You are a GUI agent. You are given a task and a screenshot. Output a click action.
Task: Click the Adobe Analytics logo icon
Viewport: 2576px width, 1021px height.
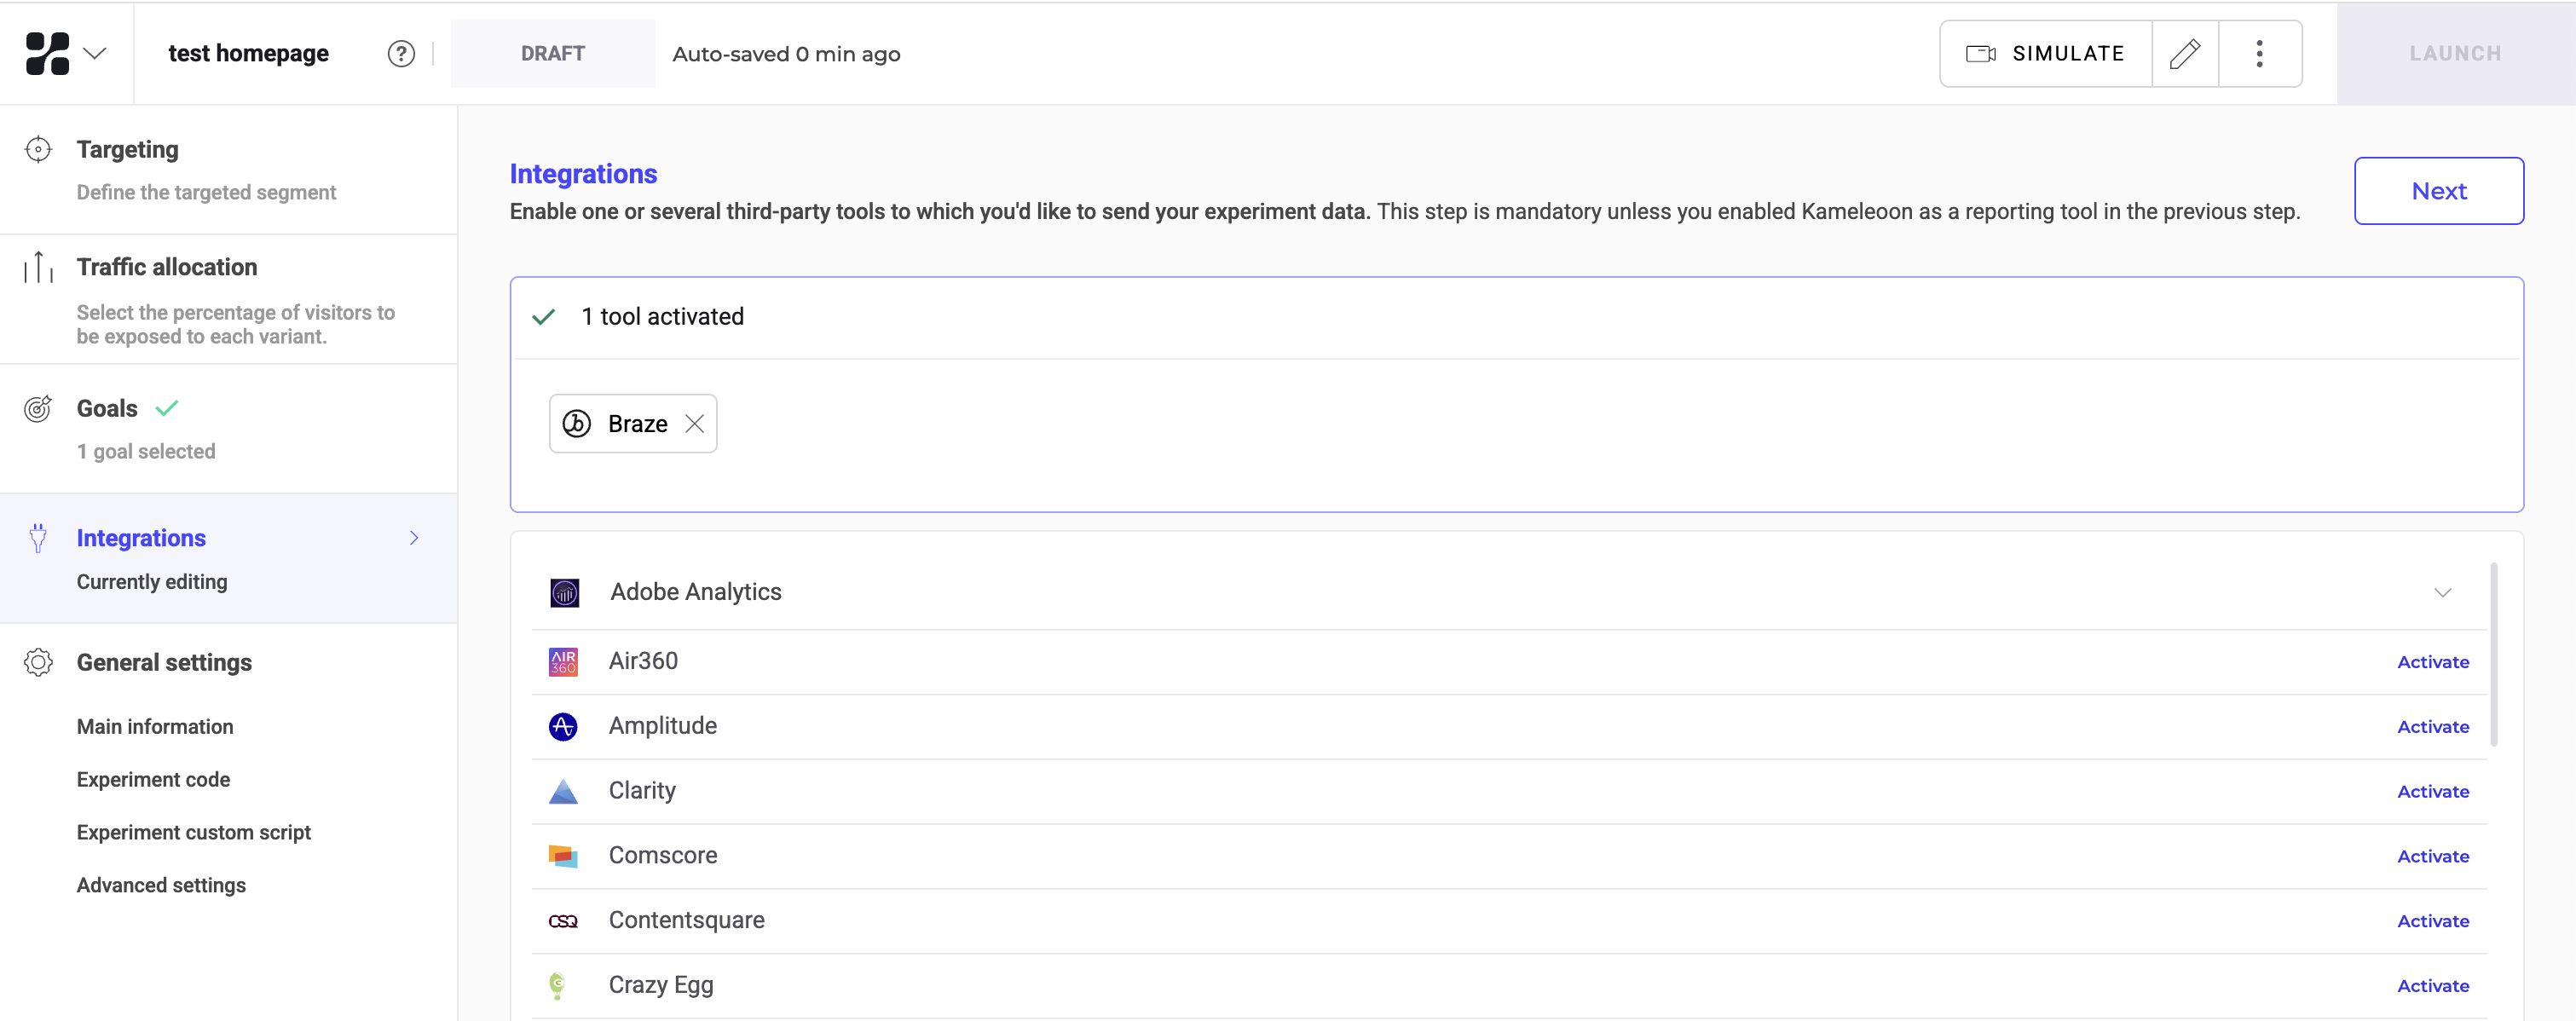click(564, 593)
